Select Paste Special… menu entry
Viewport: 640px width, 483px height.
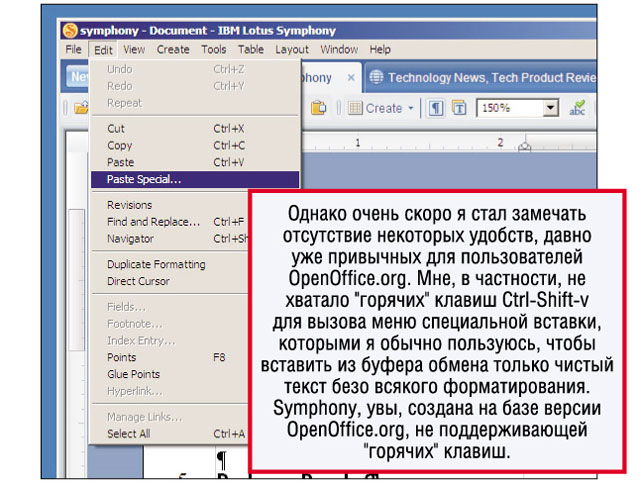[195, 179]
